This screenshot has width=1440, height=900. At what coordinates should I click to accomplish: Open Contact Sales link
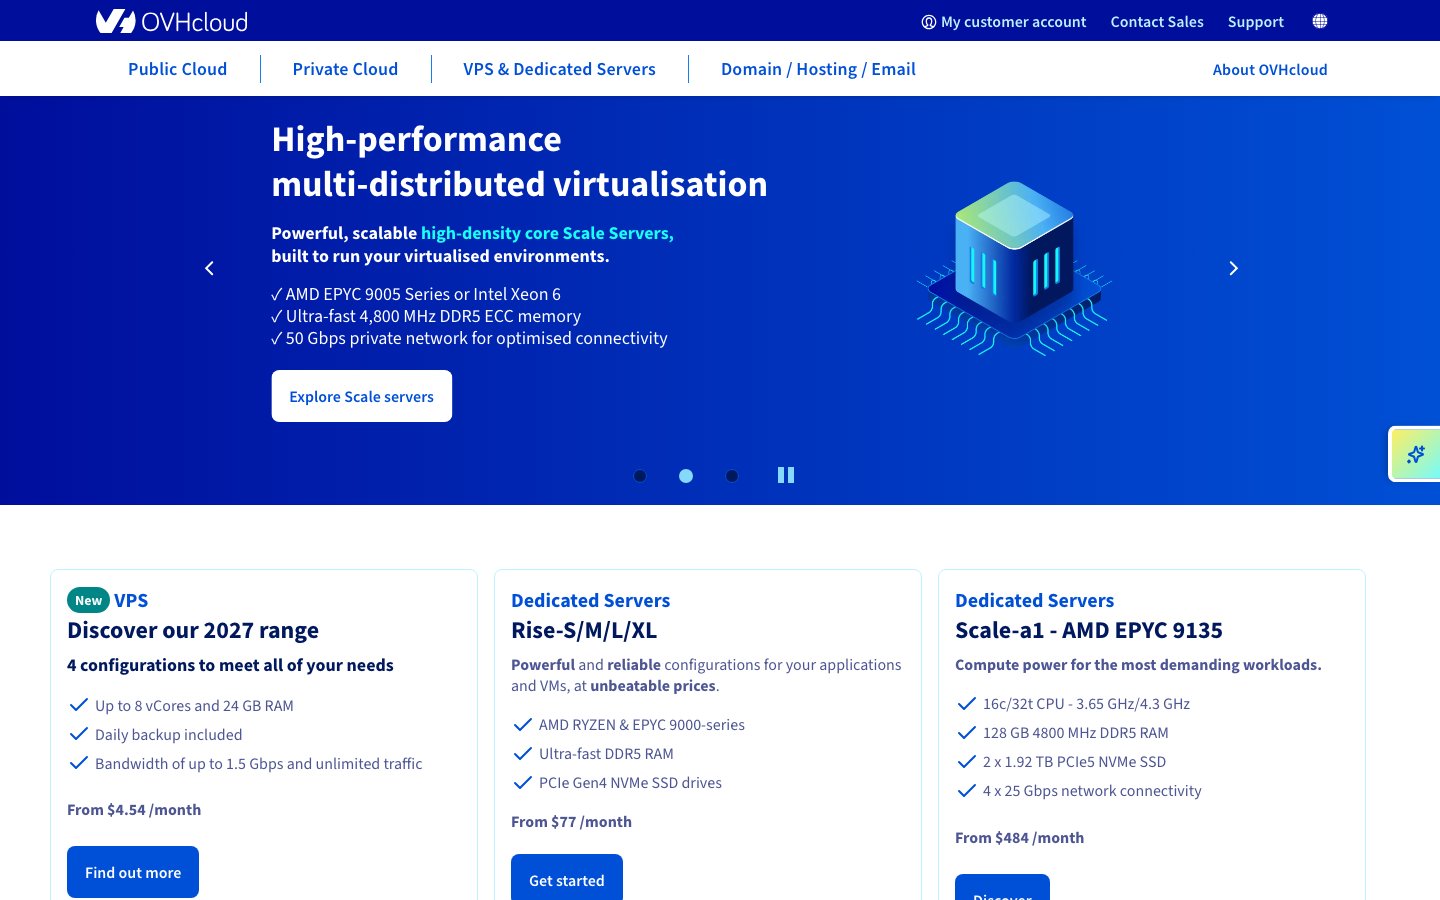[x=1157, y=22]
